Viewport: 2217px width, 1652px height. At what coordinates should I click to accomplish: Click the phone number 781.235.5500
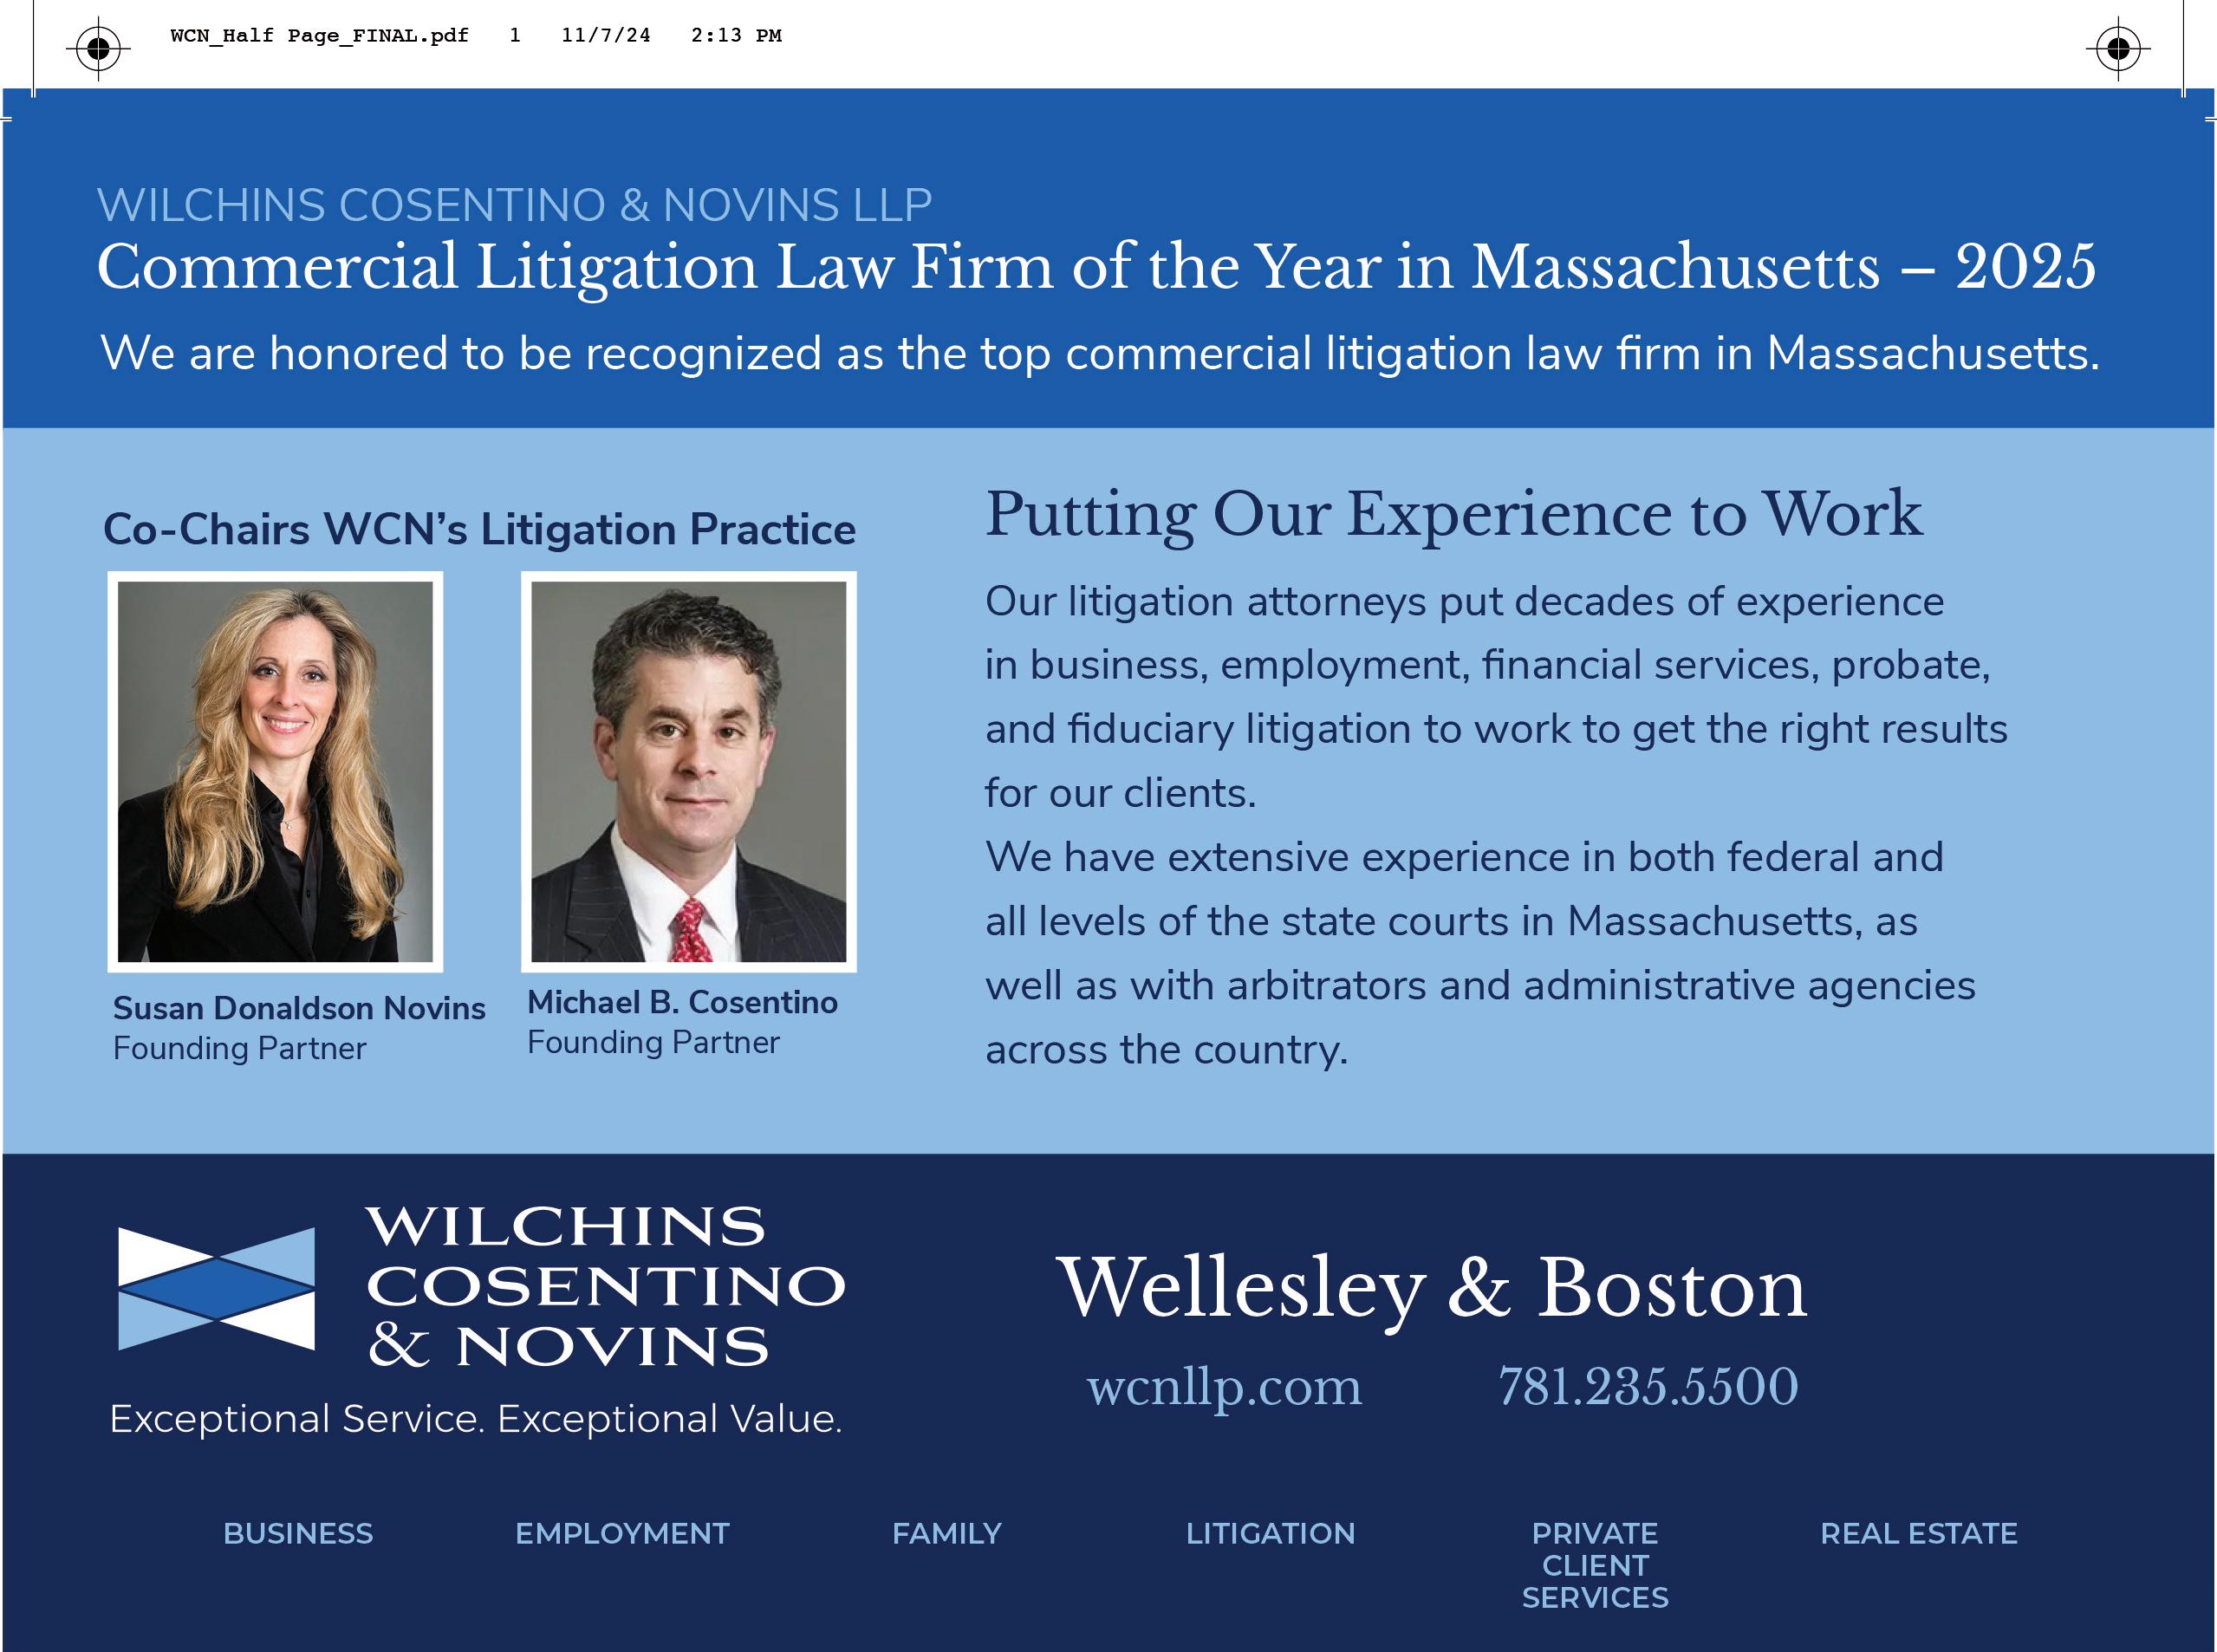[x=1647, y=1387]
